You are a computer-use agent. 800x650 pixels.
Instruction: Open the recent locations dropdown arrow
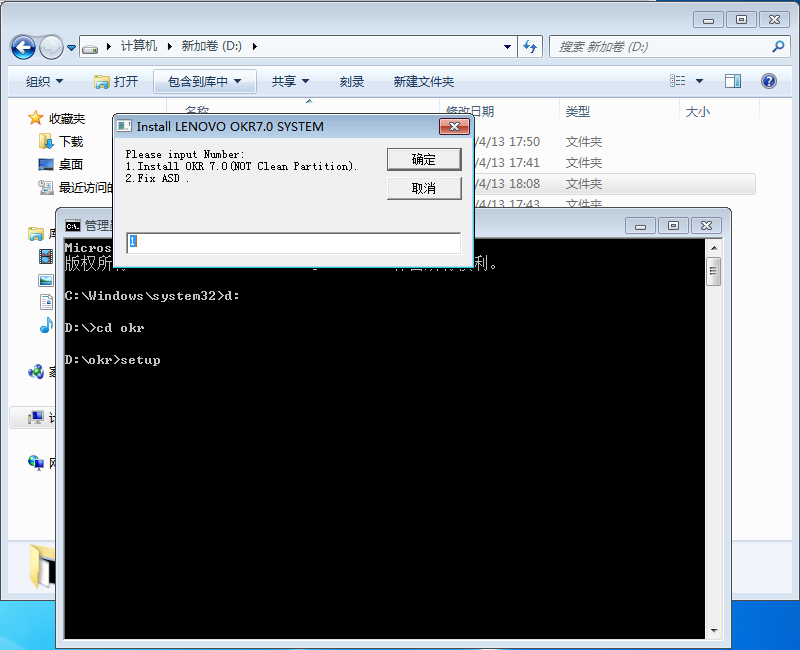coord(71,48)
